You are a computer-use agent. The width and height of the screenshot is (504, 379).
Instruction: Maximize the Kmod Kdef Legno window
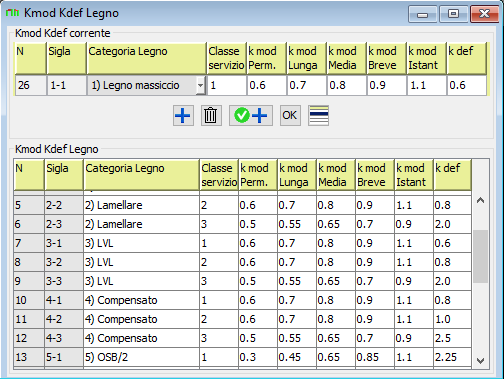coord(453,14)
